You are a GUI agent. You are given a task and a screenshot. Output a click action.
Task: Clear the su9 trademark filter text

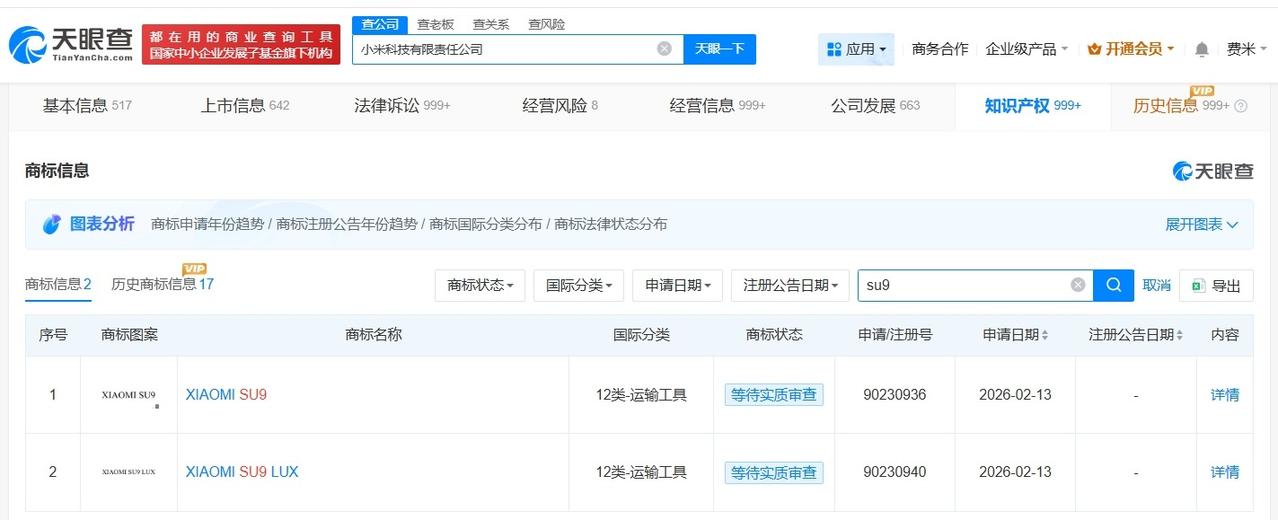[1077, 285]
